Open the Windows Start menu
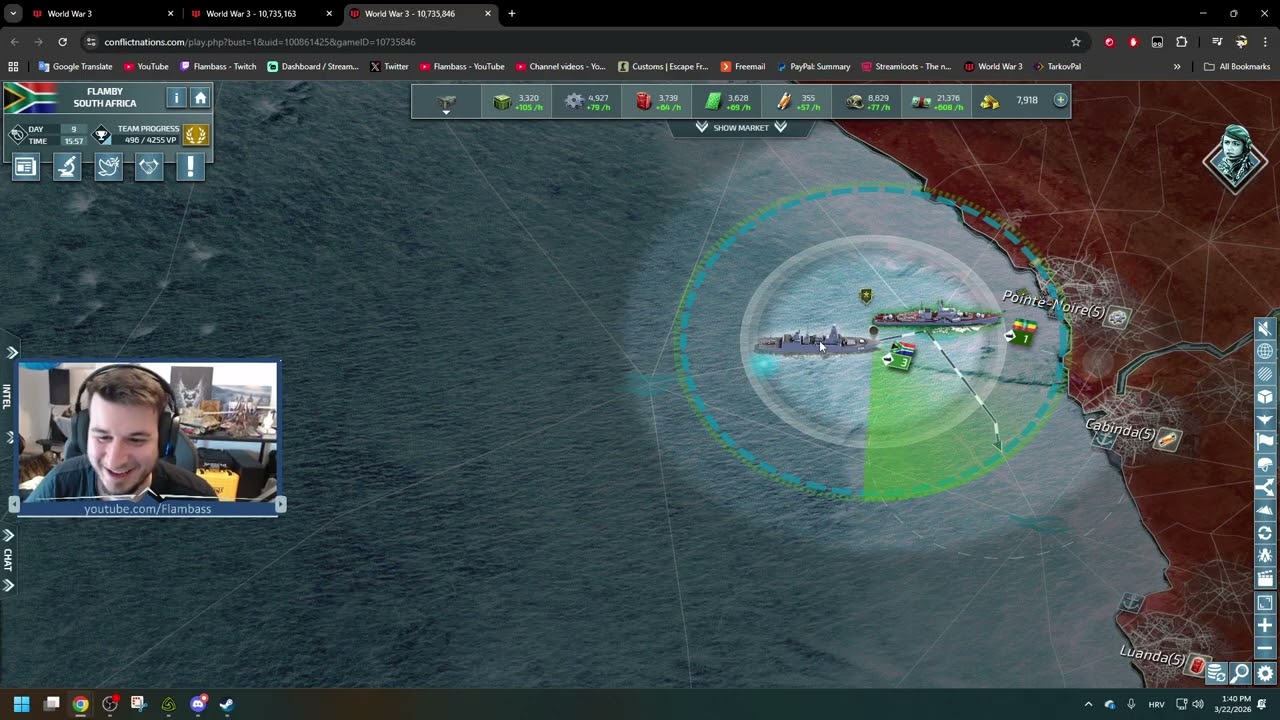This screenshot has height=720, width=1280. [x=21, y=704]
